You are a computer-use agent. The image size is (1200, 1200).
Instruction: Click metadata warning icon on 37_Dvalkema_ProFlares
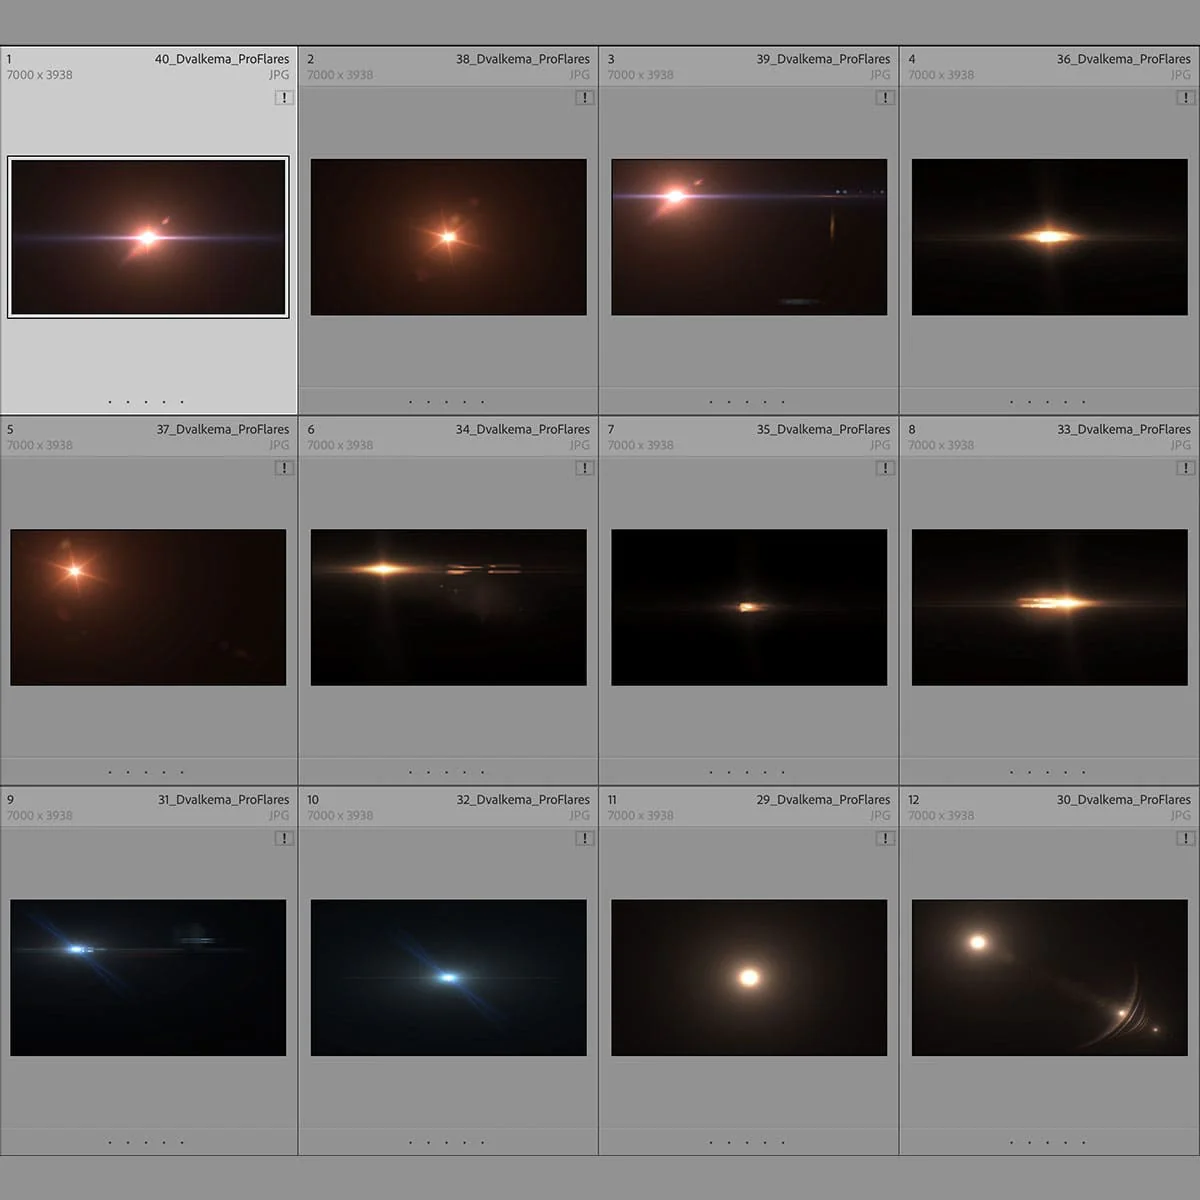pyautogui.click(x=284, y=467)
